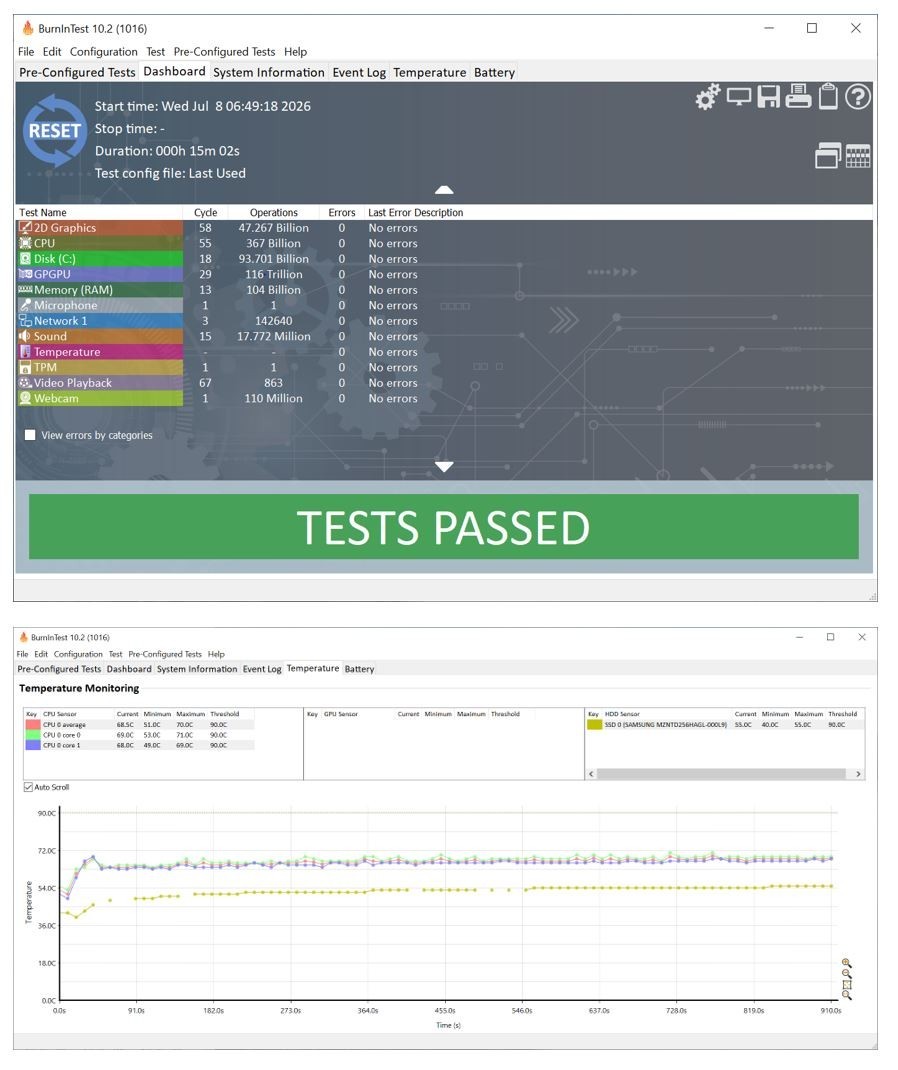The height and width of the screenshot is (1070, 898).
Task: Click the Video Playback test icon
Action: [25, 383]
